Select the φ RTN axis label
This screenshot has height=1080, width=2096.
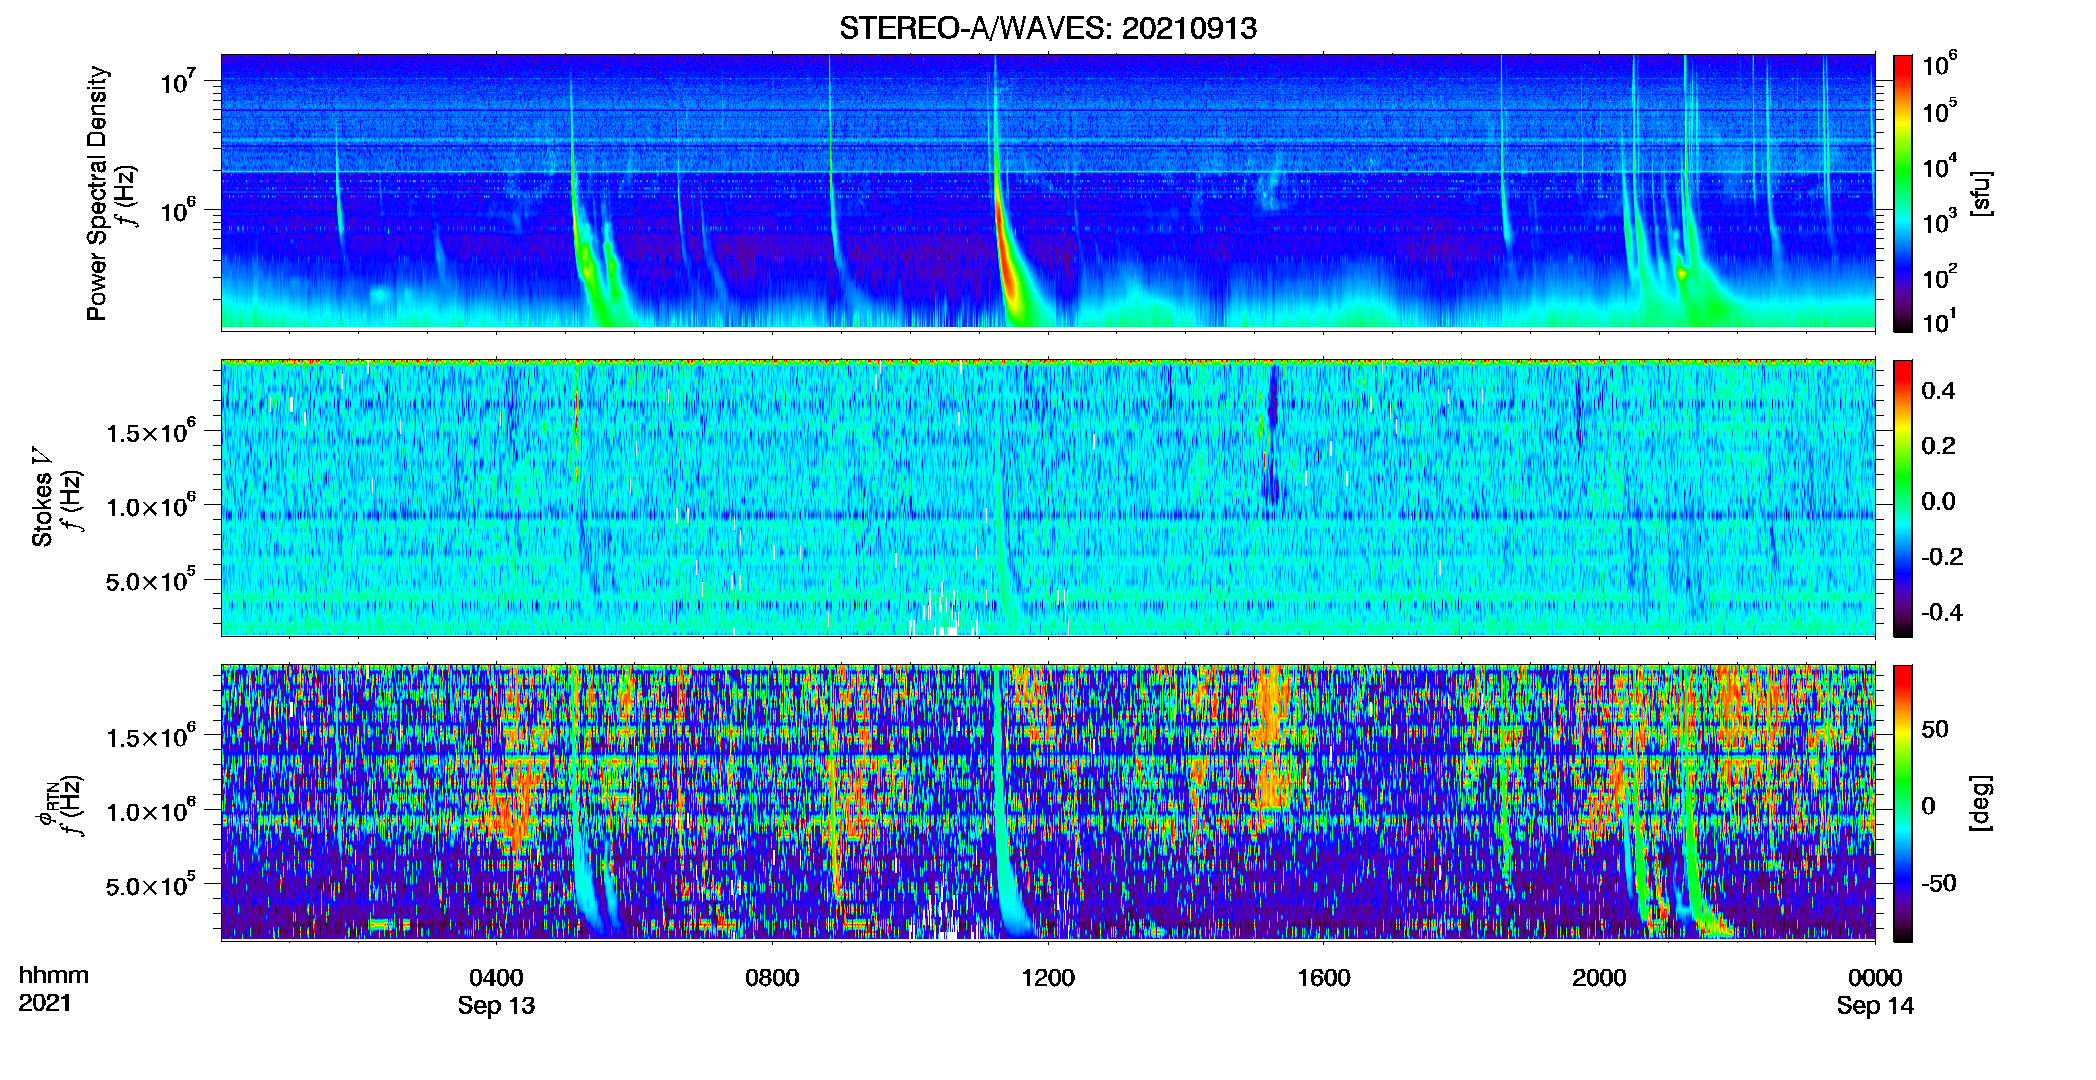(x=46, y=803)
